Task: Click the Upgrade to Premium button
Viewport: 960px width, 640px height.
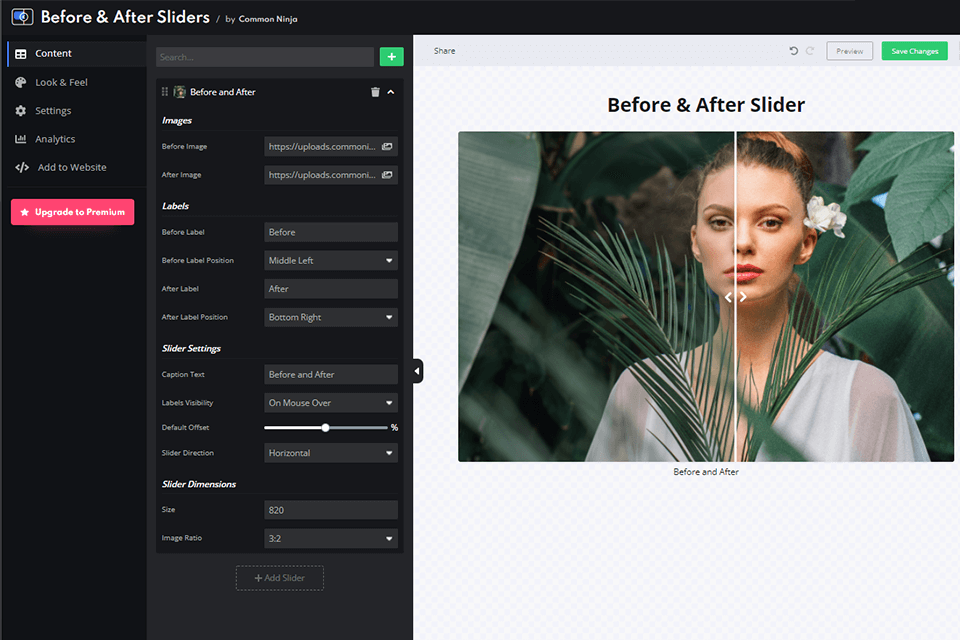Action: tap(72, 212)
